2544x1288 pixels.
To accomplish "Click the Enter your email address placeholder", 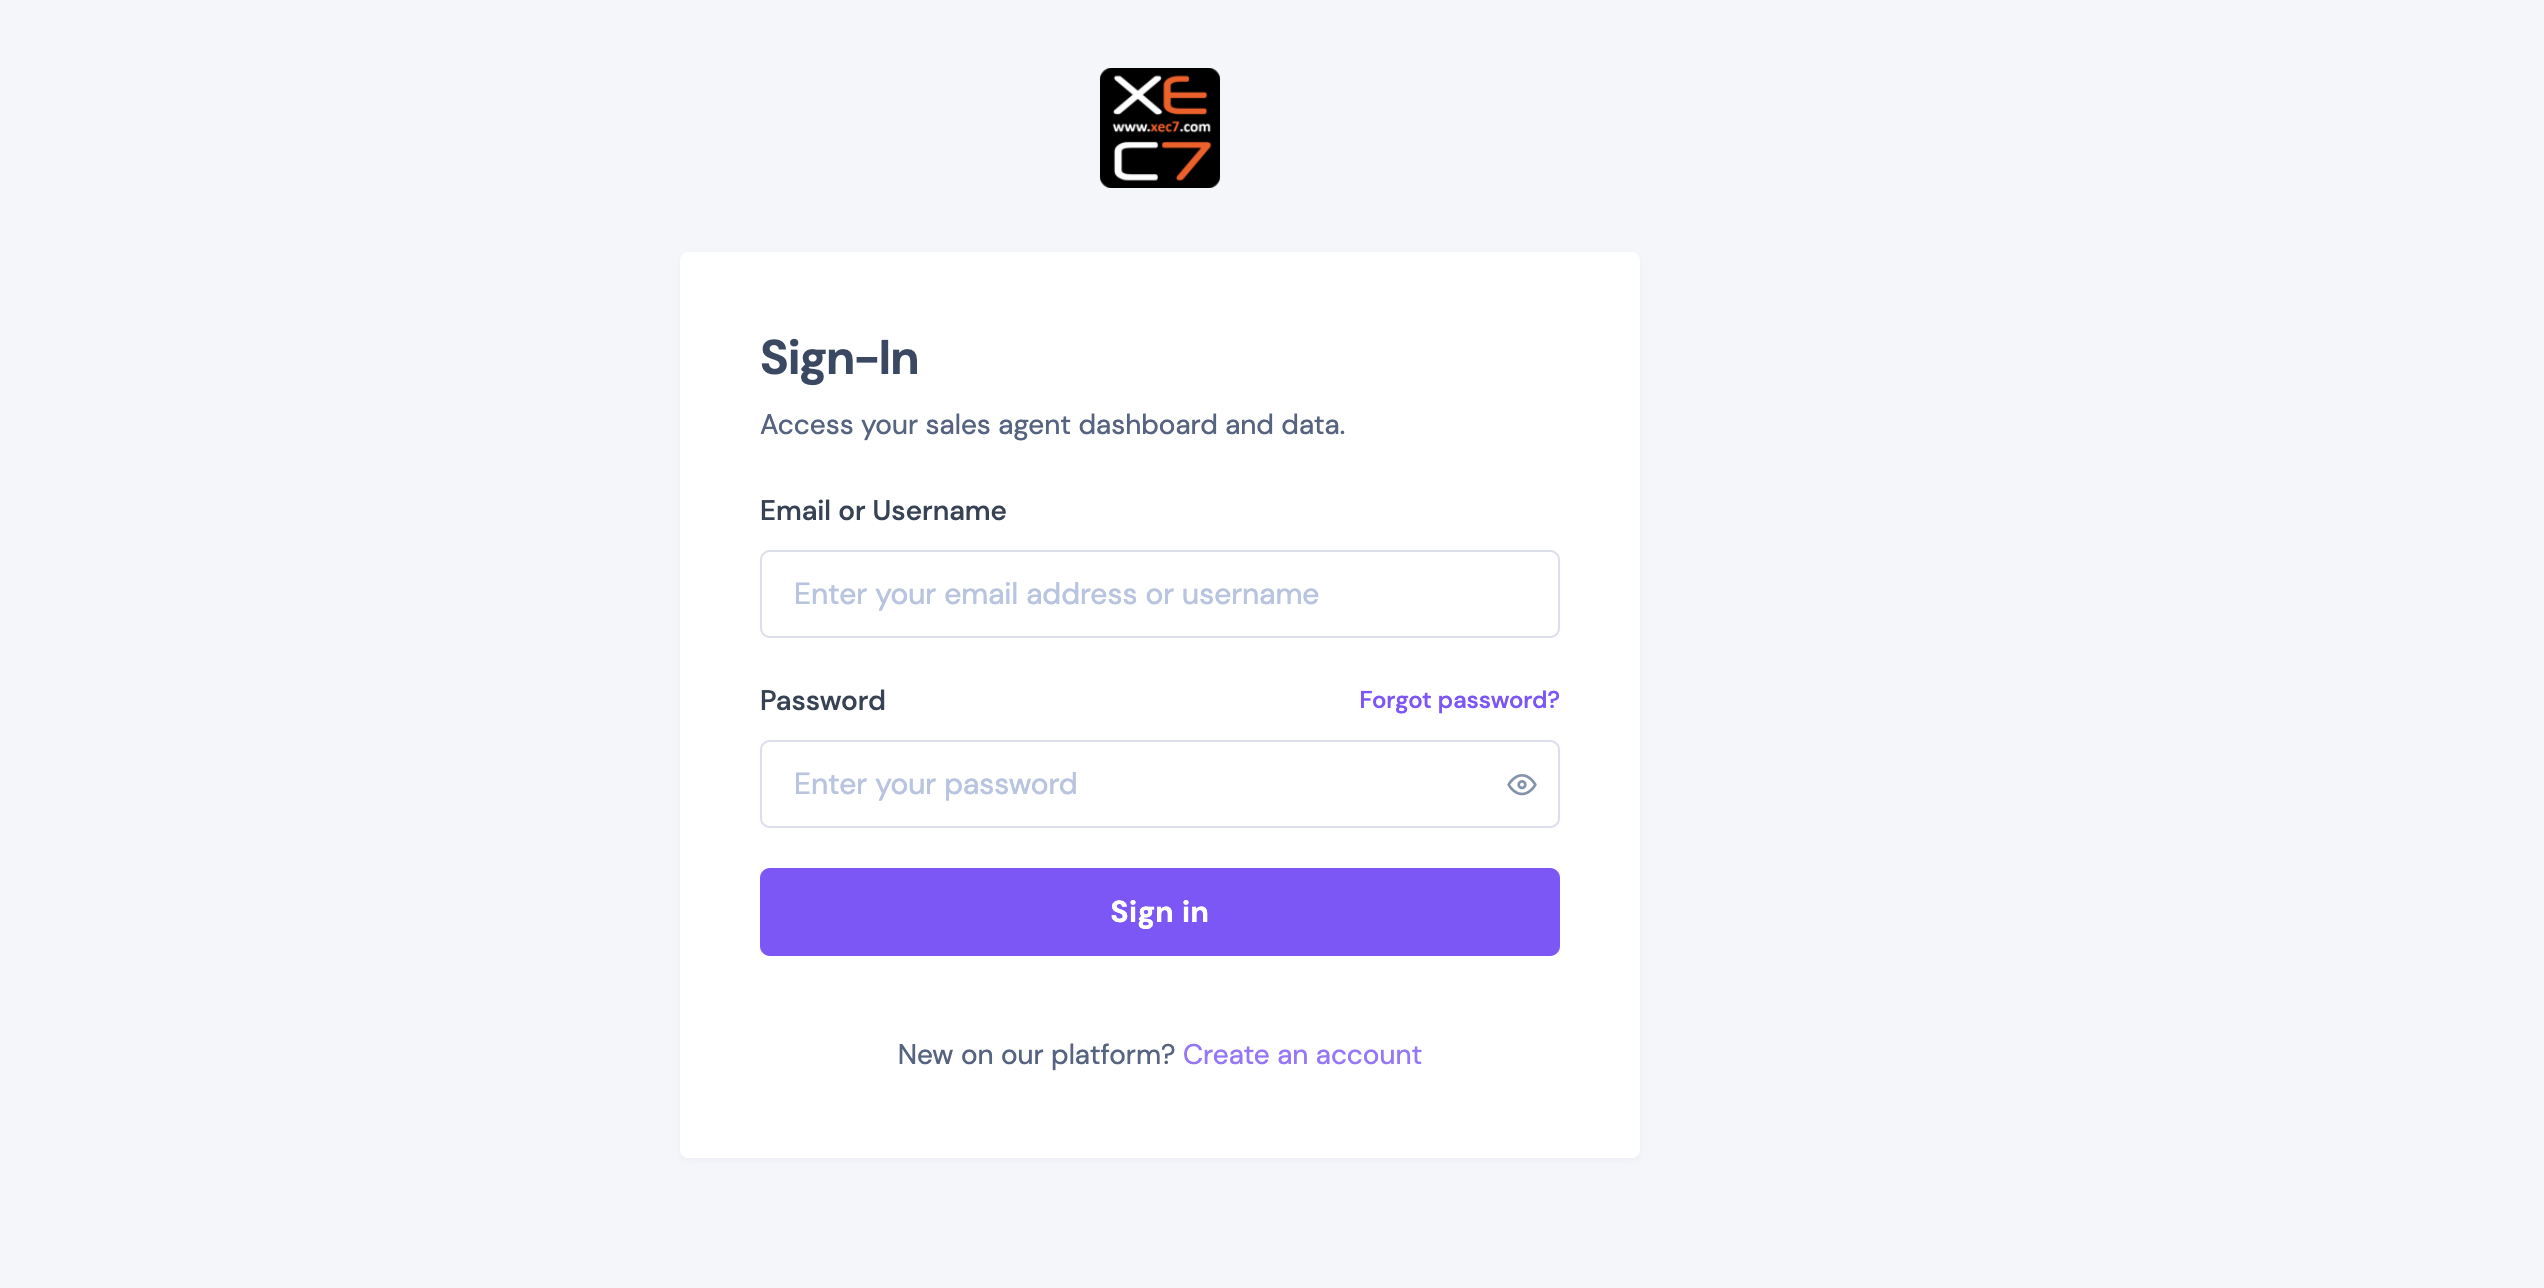I will (x=1056, y=594).
